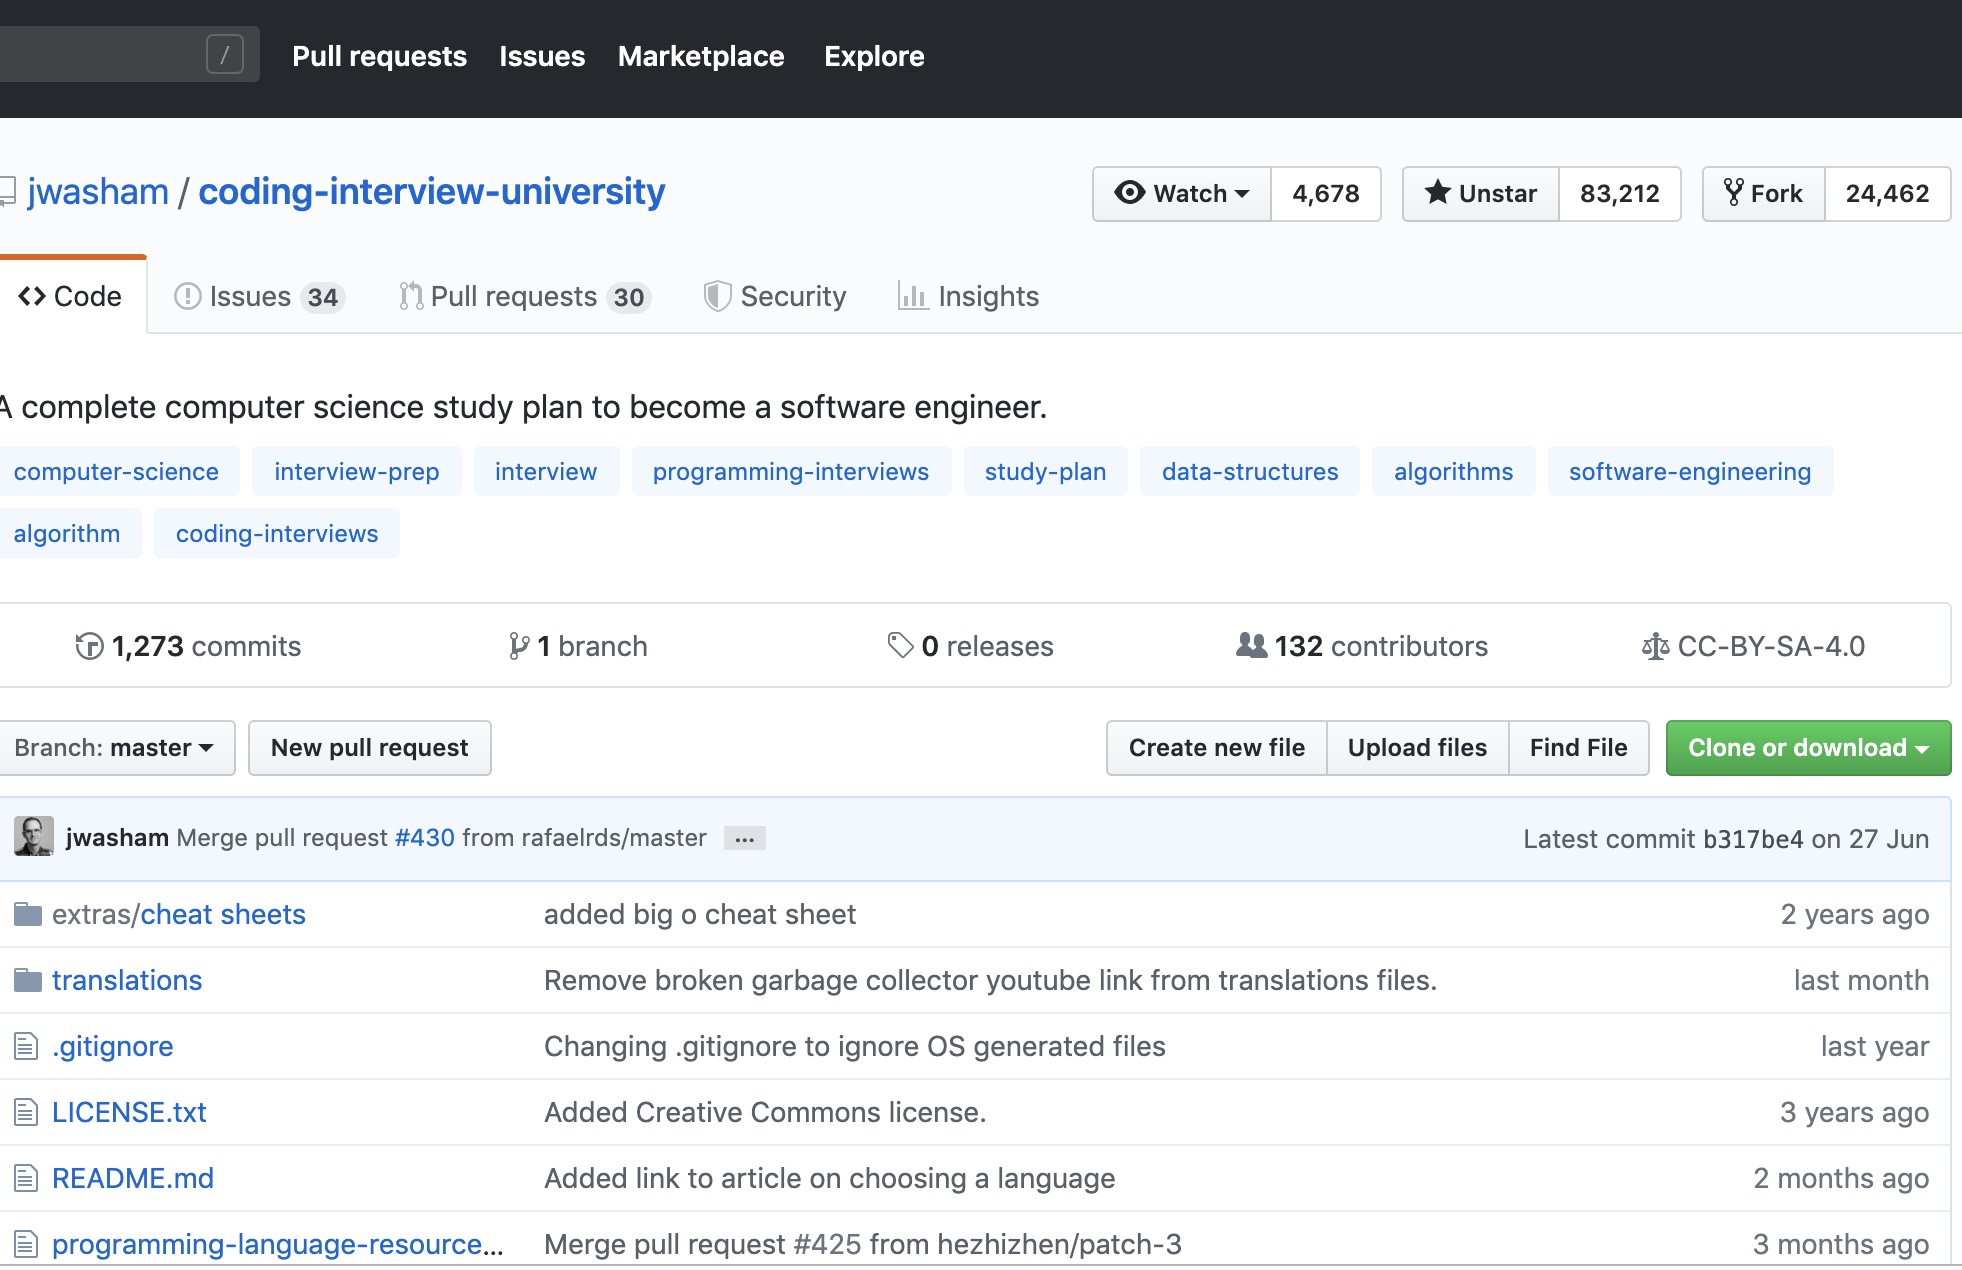Click the interview-prep topic tag
Viewport: 1962px width, 1270px height.
click(357, 471)
